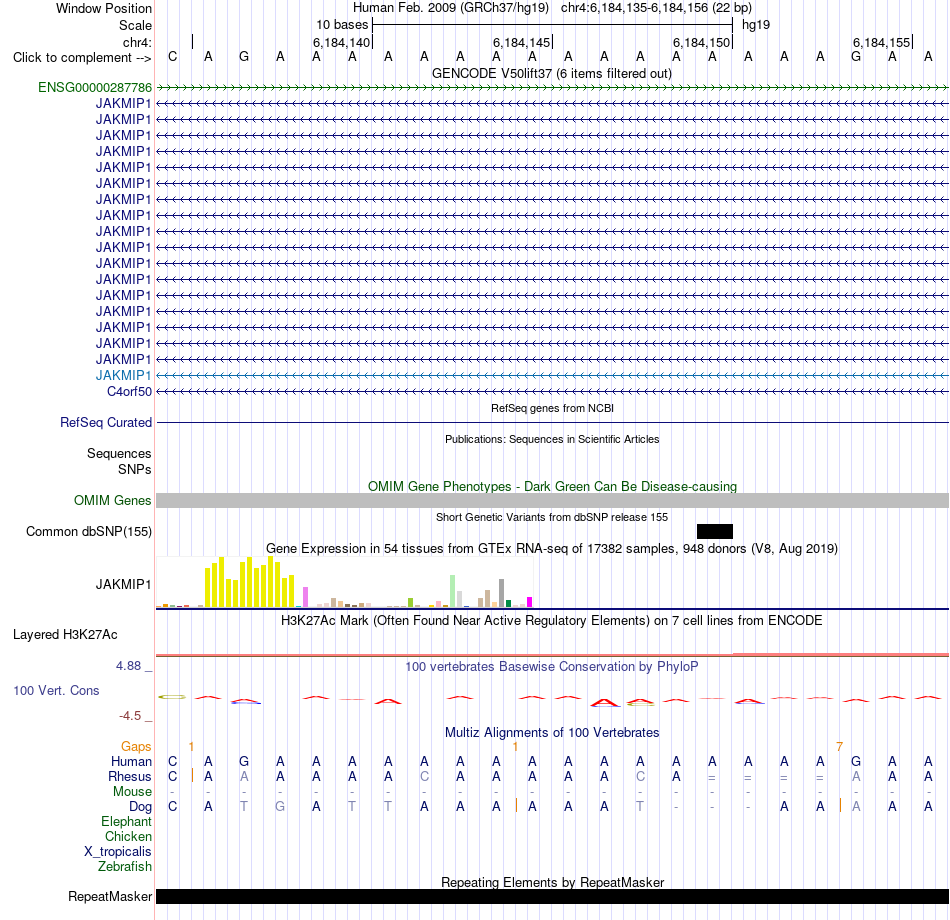
Task: Click the chr4:6,184,135-6,184,156 (22 bp) position text
Action: point(656,8)
